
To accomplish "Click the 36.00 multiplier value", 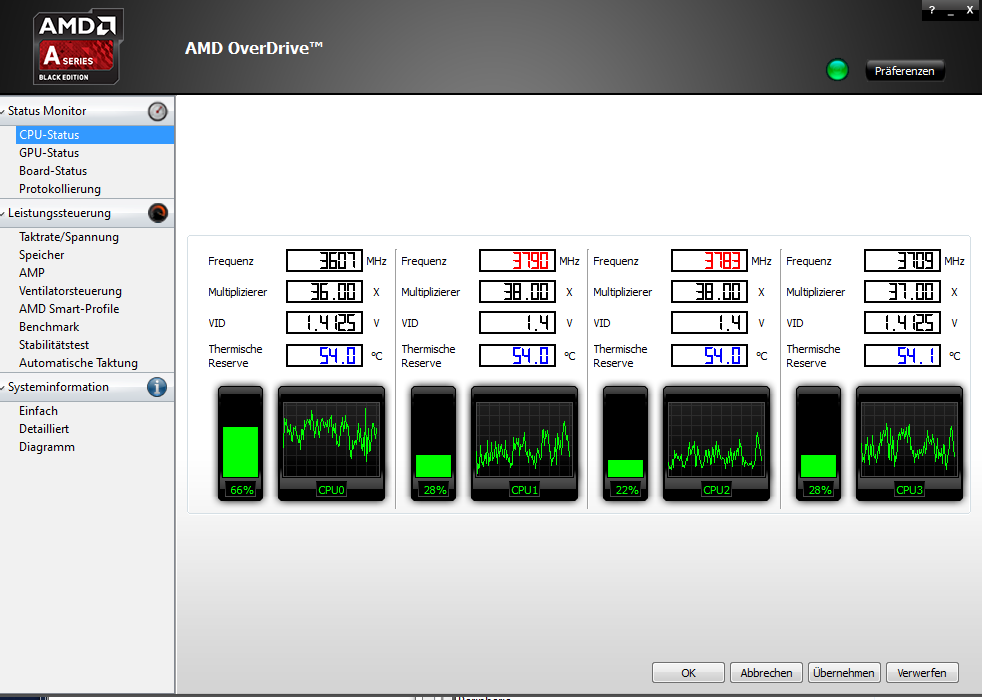I will (324, 292).
